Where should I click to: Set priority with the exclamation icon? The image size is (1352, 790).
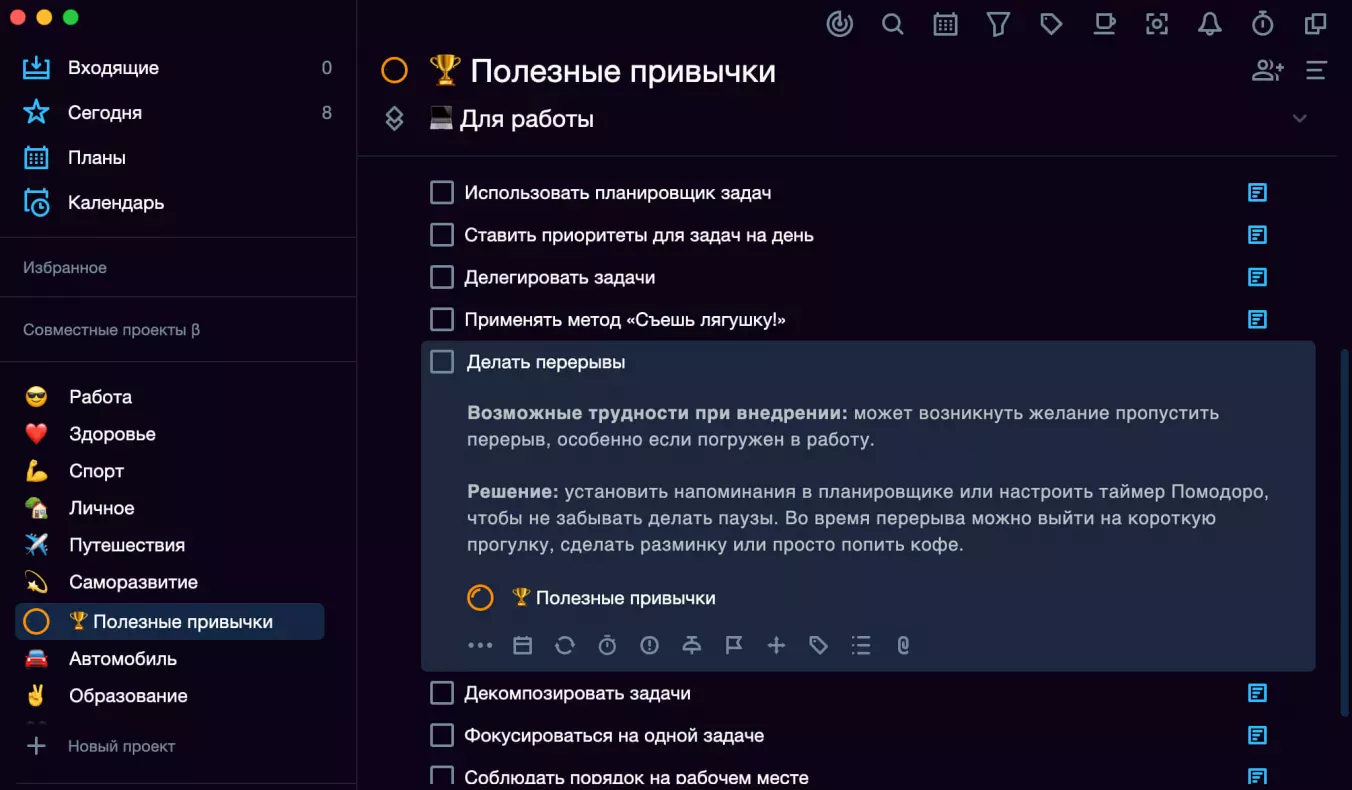650,646
